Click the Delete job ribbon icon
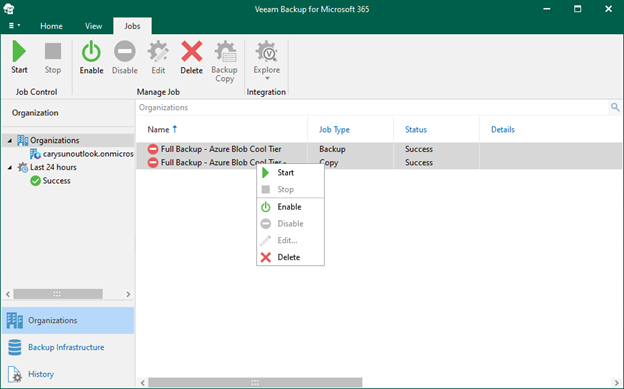Viewport: 624px width, 389px height. 191,51
